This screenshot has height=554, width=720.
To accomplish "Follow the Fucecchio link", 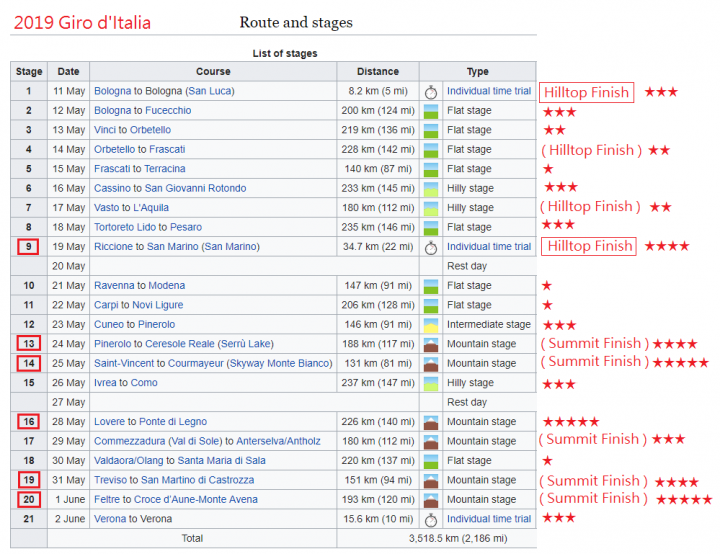I will click(168, 110).
